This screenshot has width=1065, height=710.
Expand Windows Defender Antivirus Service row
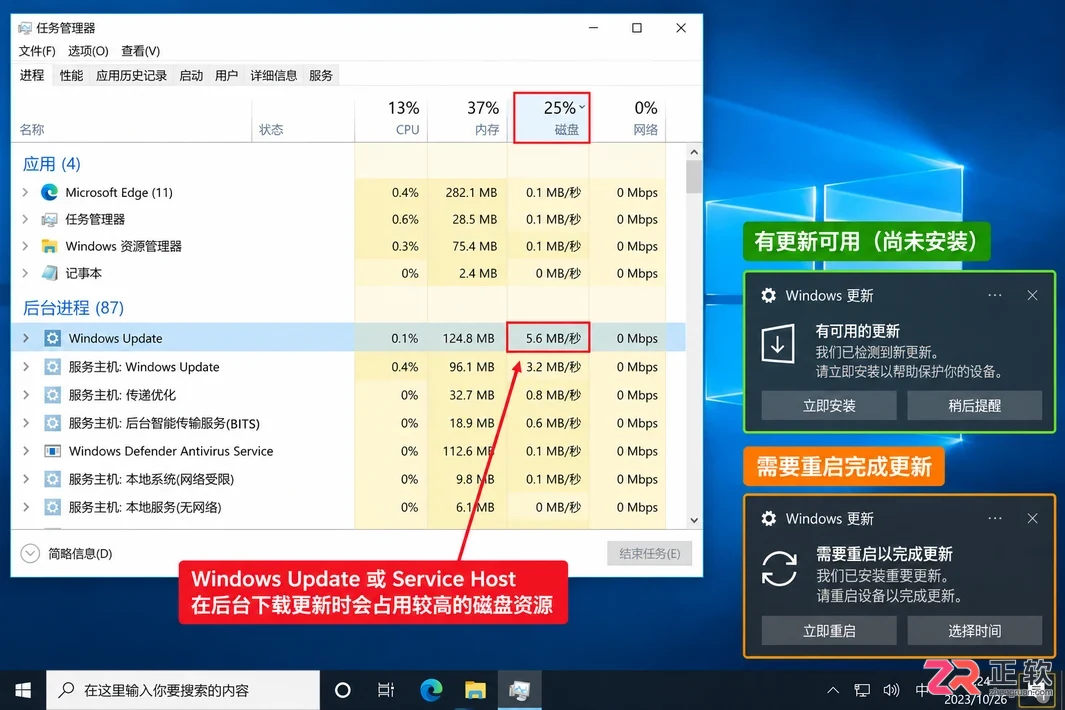[x=26, y=451]
